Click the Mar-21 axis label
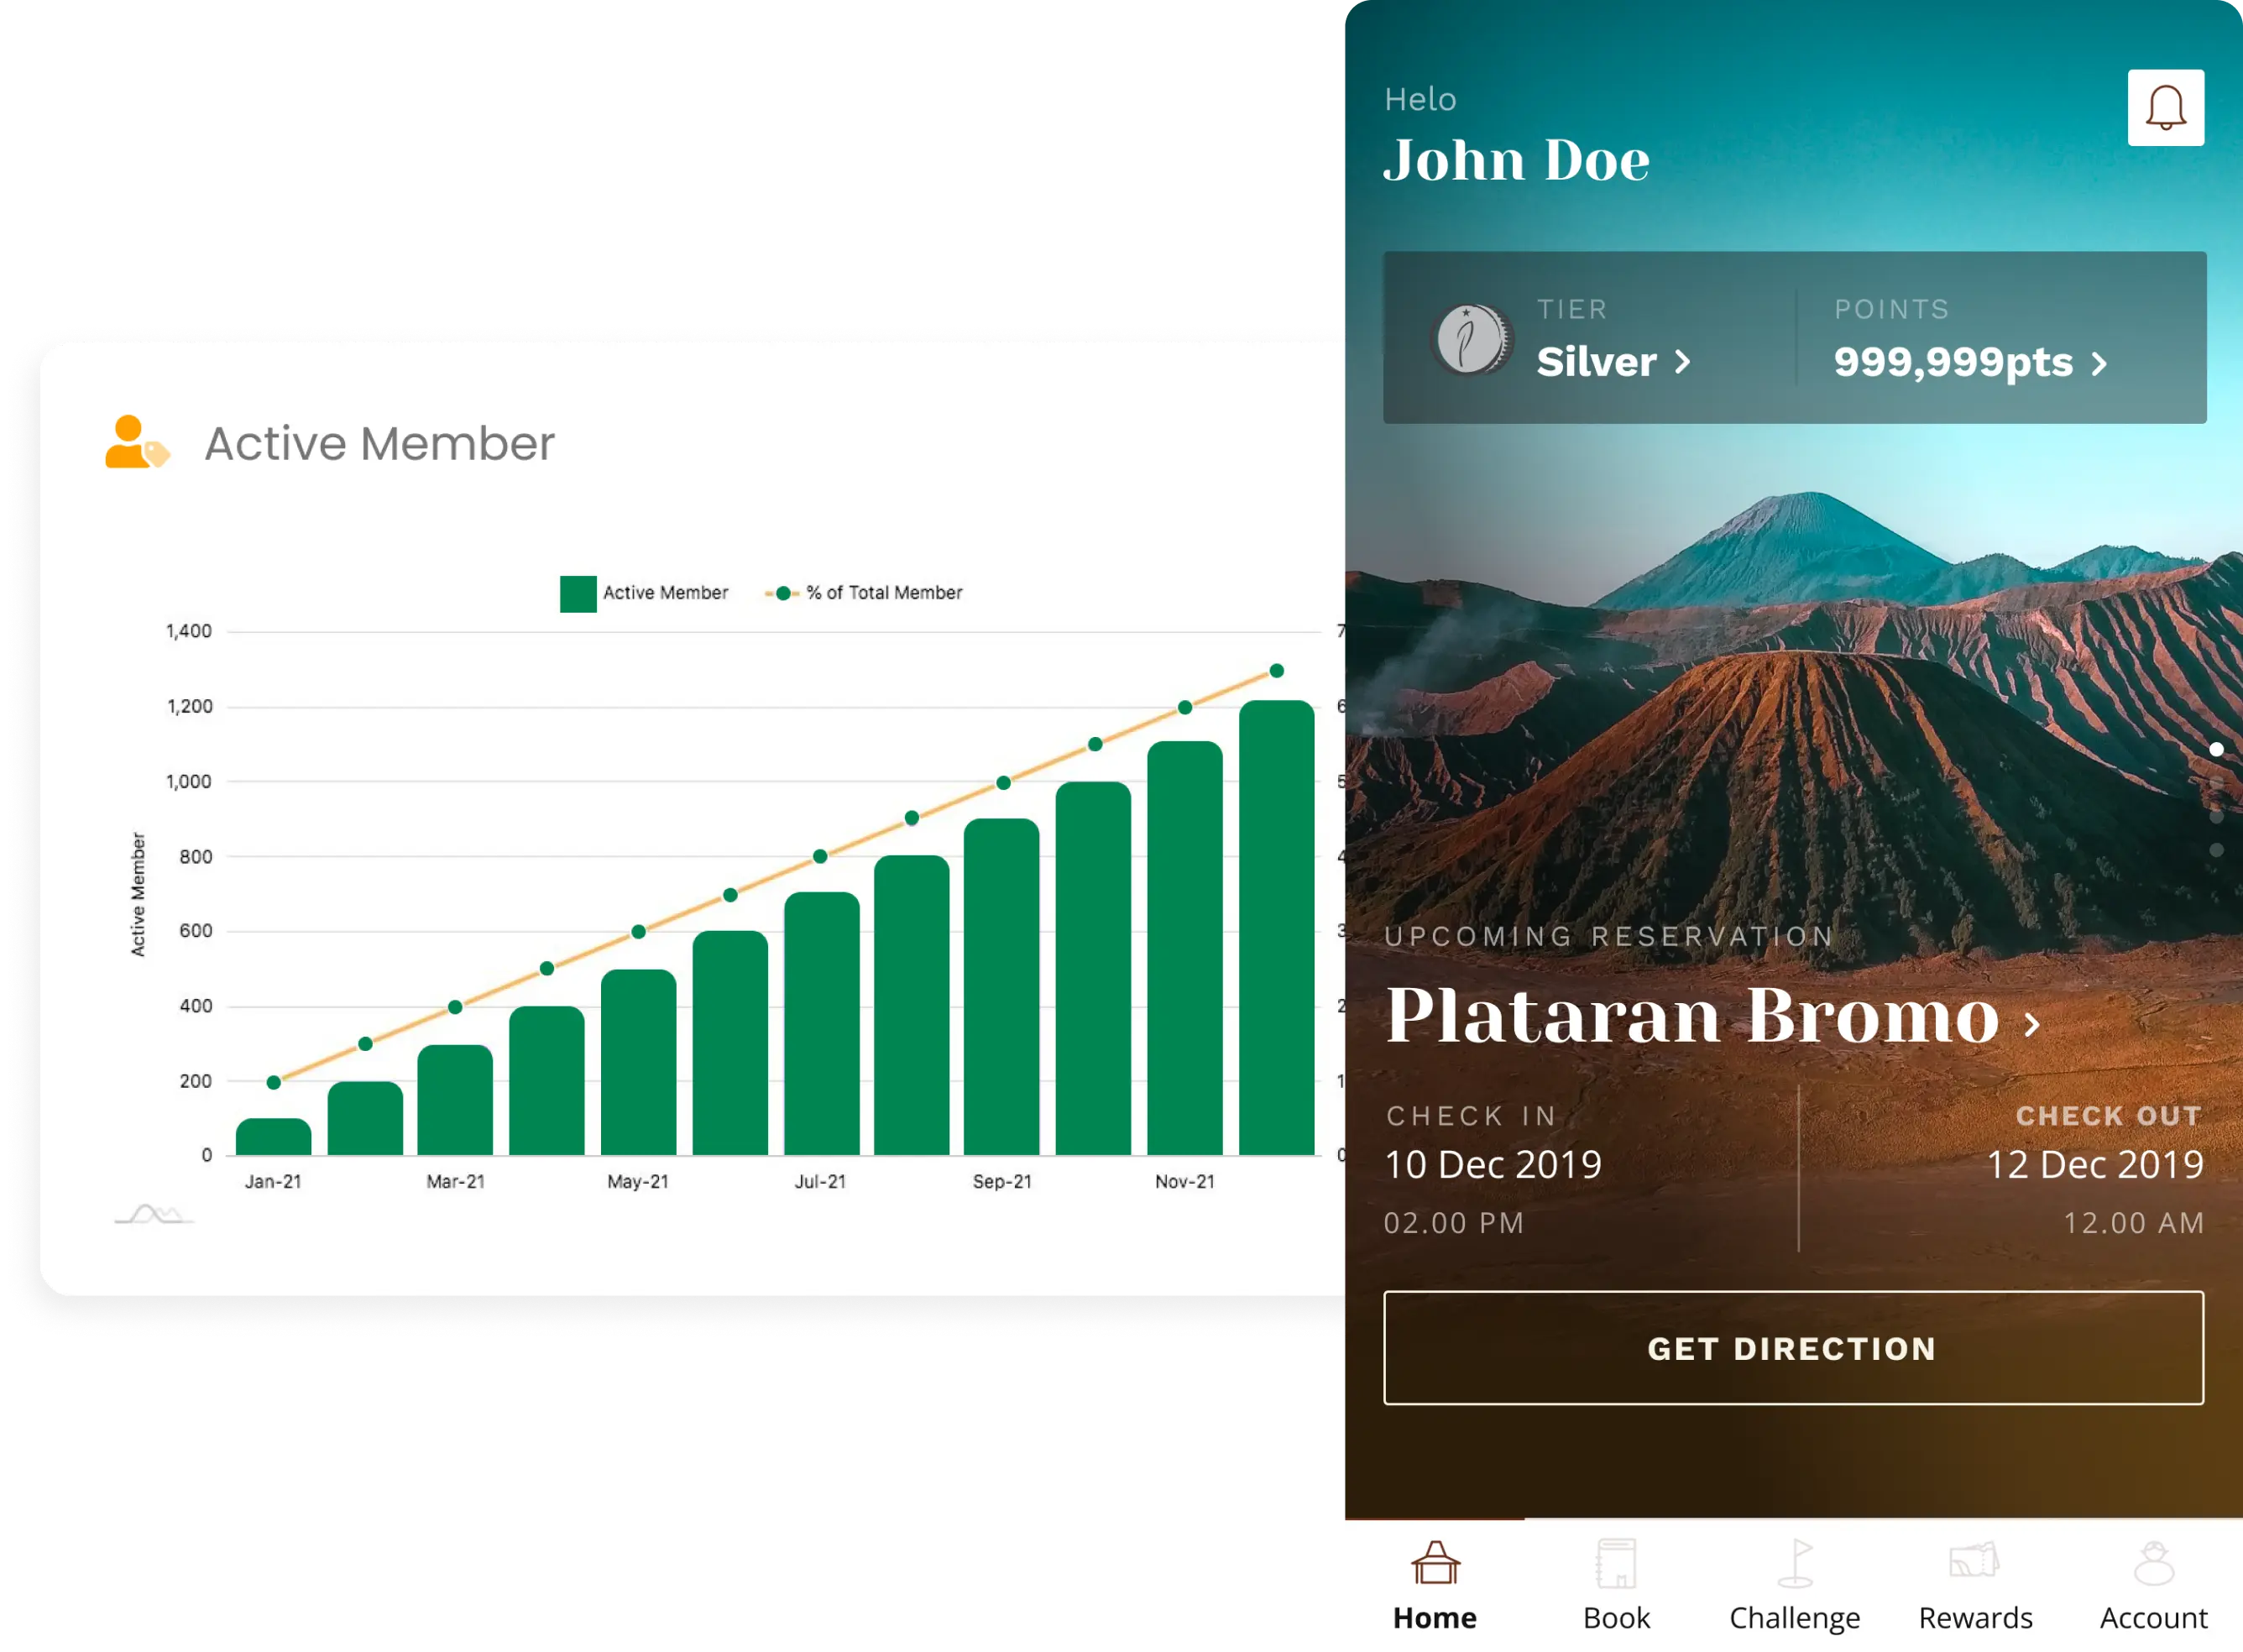 tap(455, 1182)
